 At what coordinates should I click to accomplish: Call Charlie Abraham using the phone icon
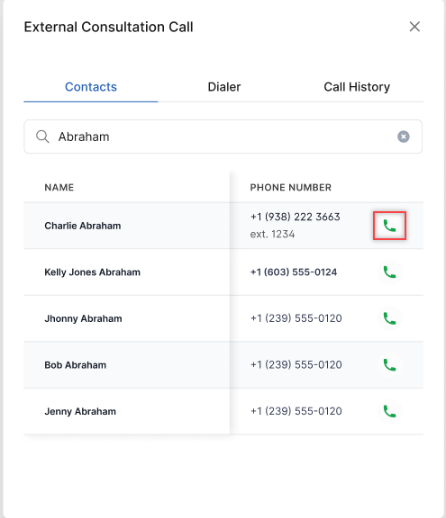tap(389, 226)
